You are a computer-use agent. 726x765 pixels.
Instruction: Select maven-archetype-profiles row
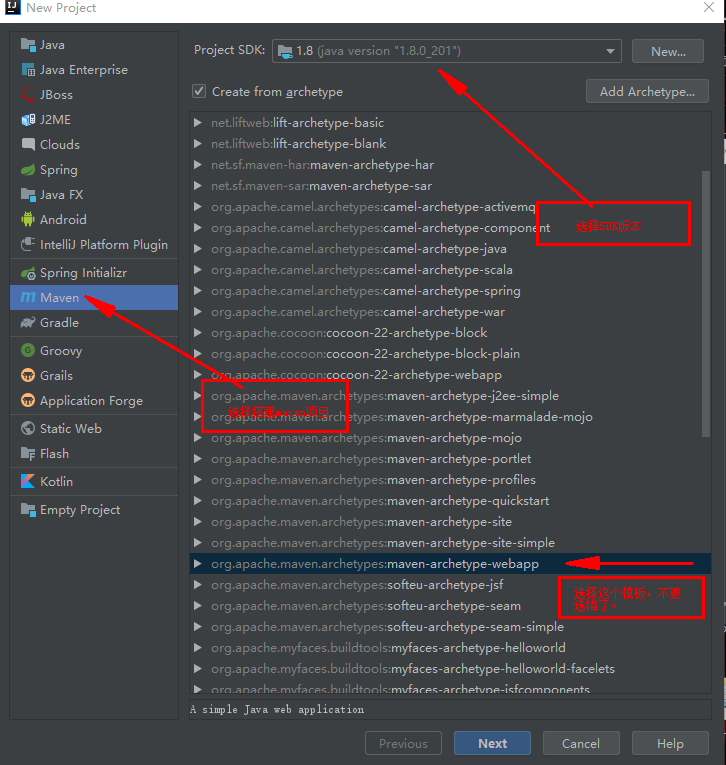tap(450, 480)
